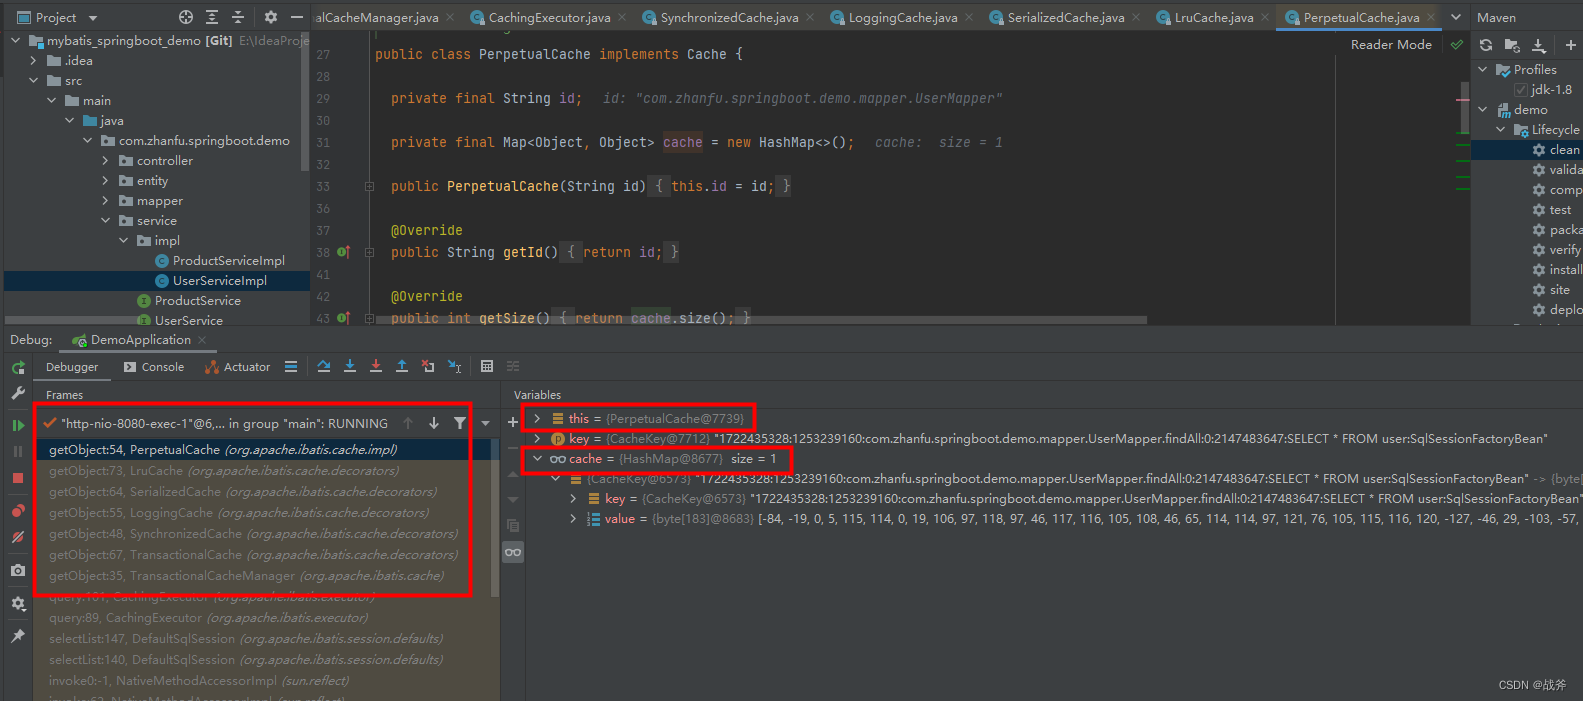Image resolution: width=1583 pixels, height=701 pixels.
Task: Expand the 'this' variable node
Action: coord(537,419)
